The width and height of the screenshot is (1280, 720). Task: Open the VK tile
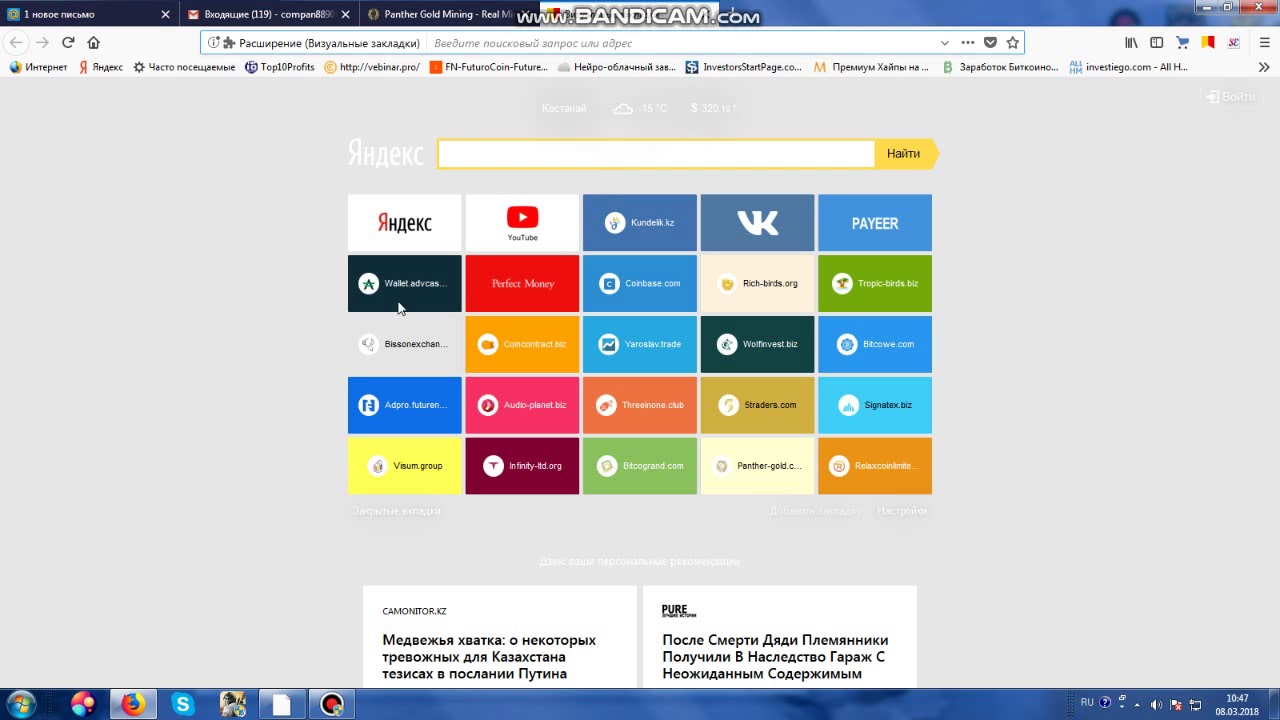pyautogui.click(x=757, y=222)
